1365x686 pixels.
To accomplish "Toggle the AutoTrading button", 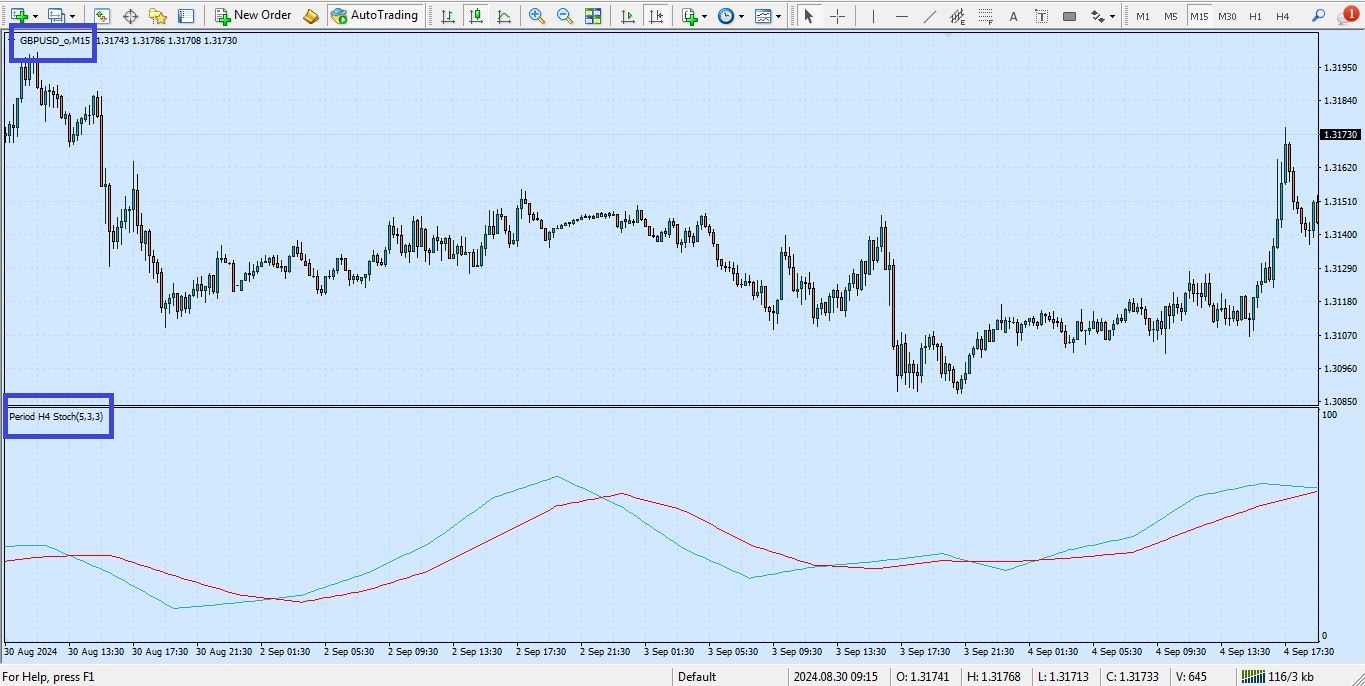I will click(374, 16).
